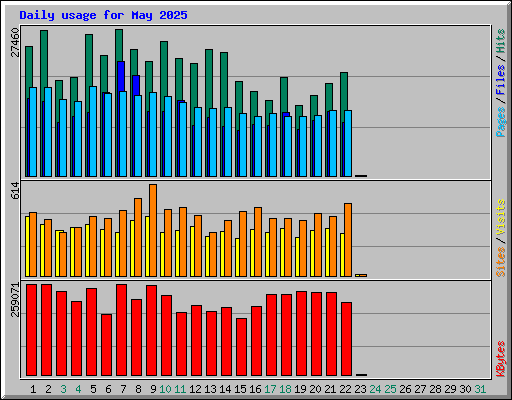The image size is (512, 400).
Task: Select day 23 on the x-axis
Action: 360,389
